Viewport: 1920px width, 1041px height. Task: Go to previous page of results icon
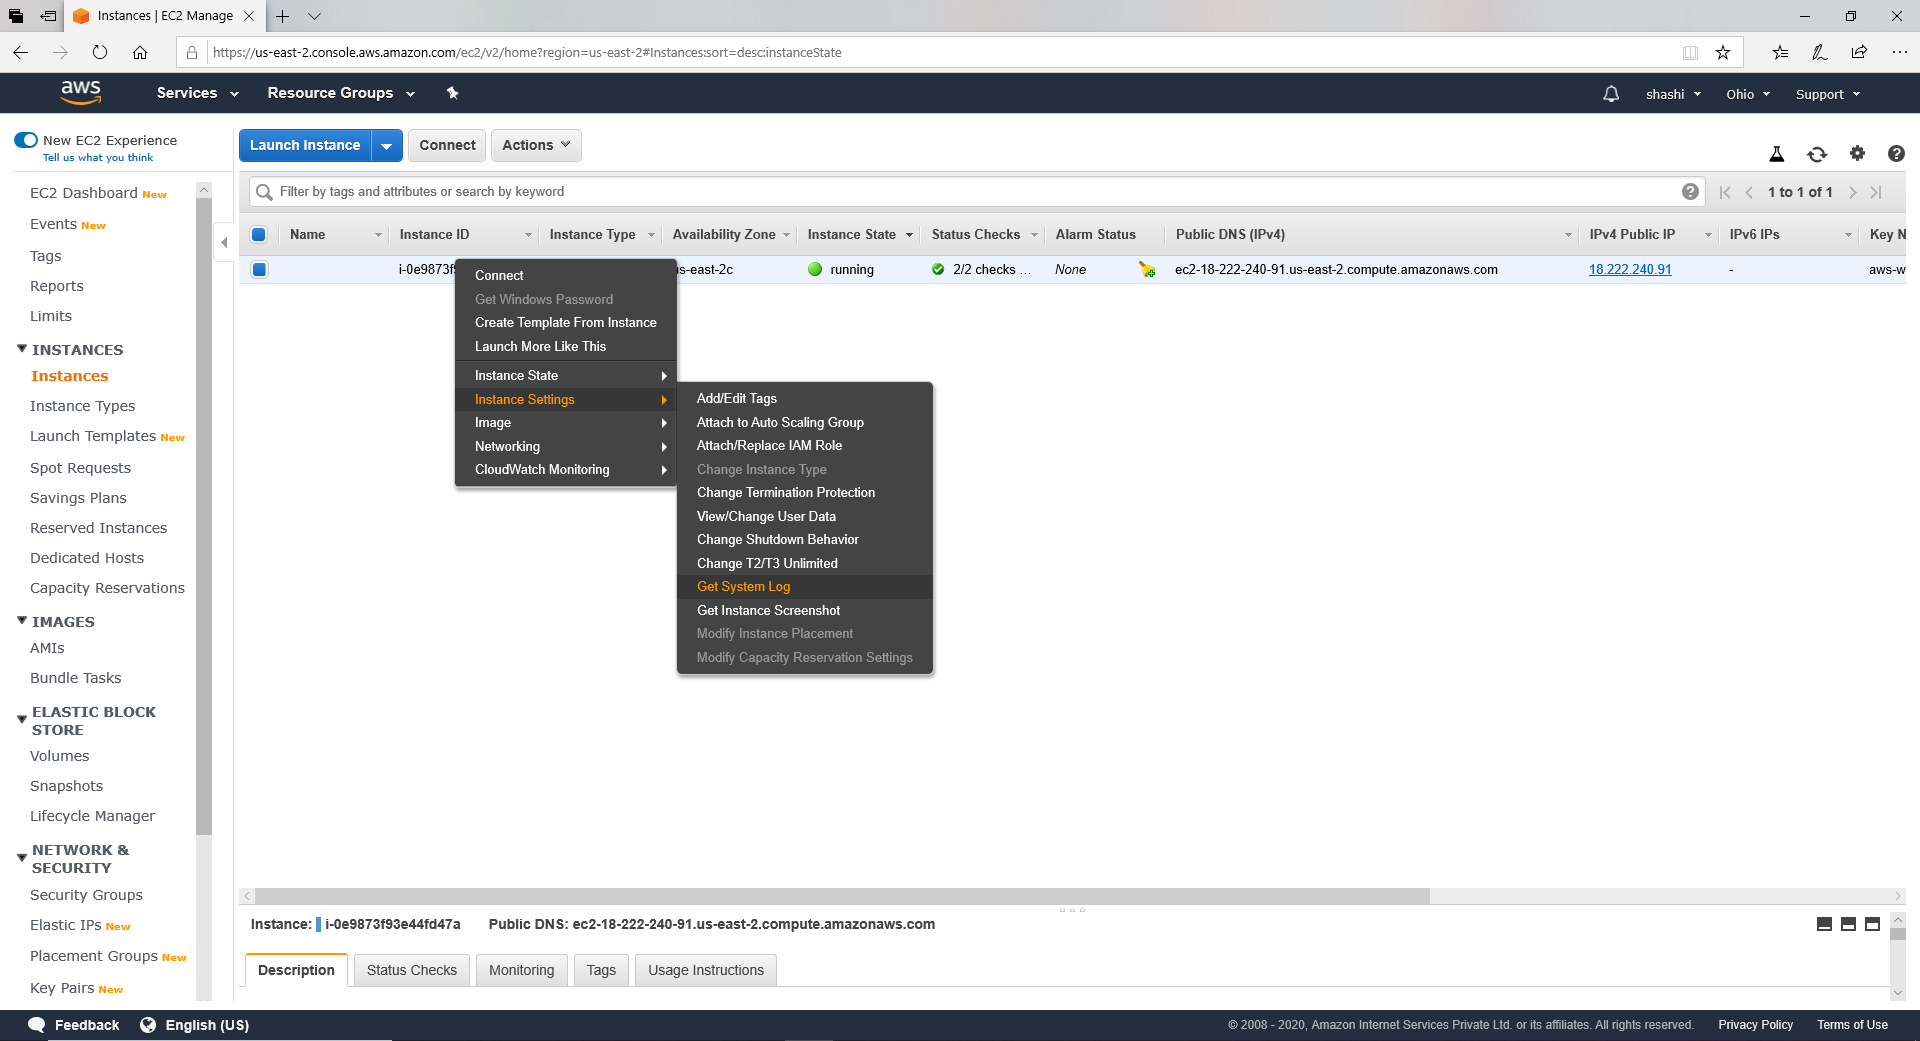(x=1749, y=192)
